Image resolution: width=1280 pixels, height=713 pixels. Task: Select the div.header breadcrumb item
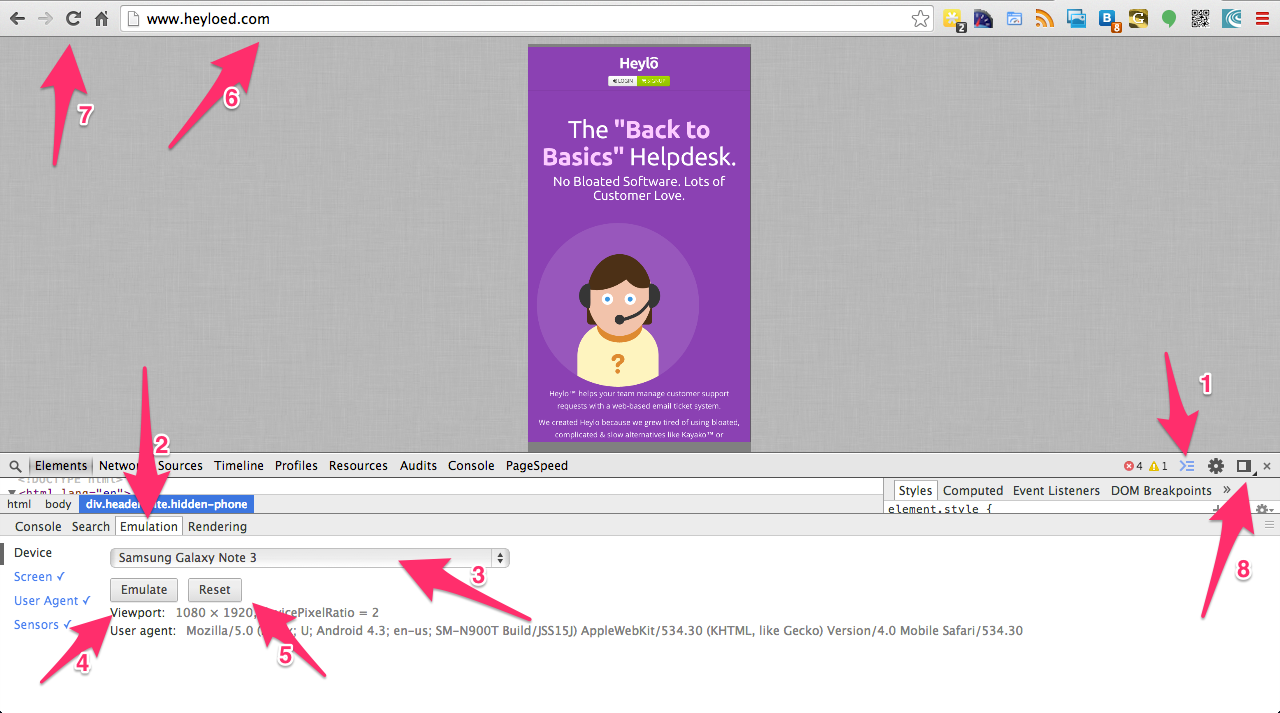[x=166, y=505]
